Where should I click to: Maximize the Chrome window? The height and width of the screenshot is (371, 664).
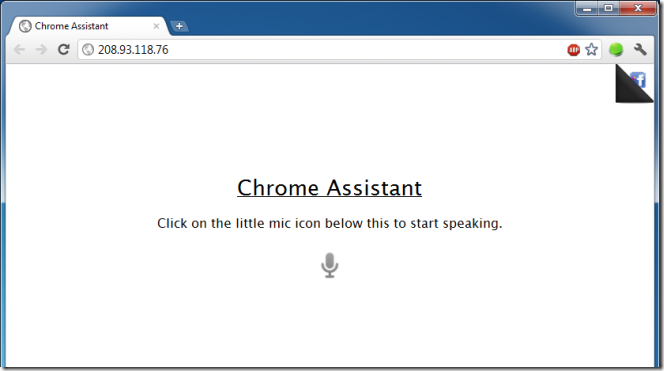point(609,8)
